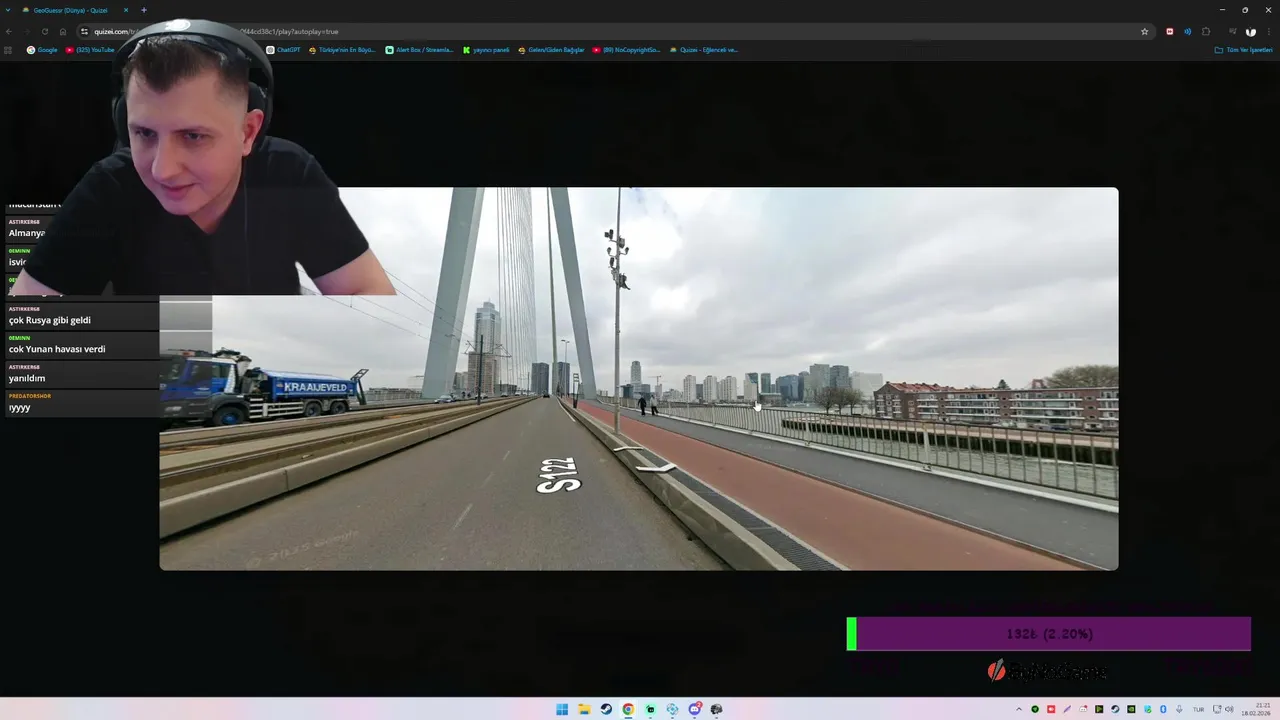Viewport: 1280px width, 720px height.
Task: Click chat message 'Almanya'
Action: click(x=27, y=233)
